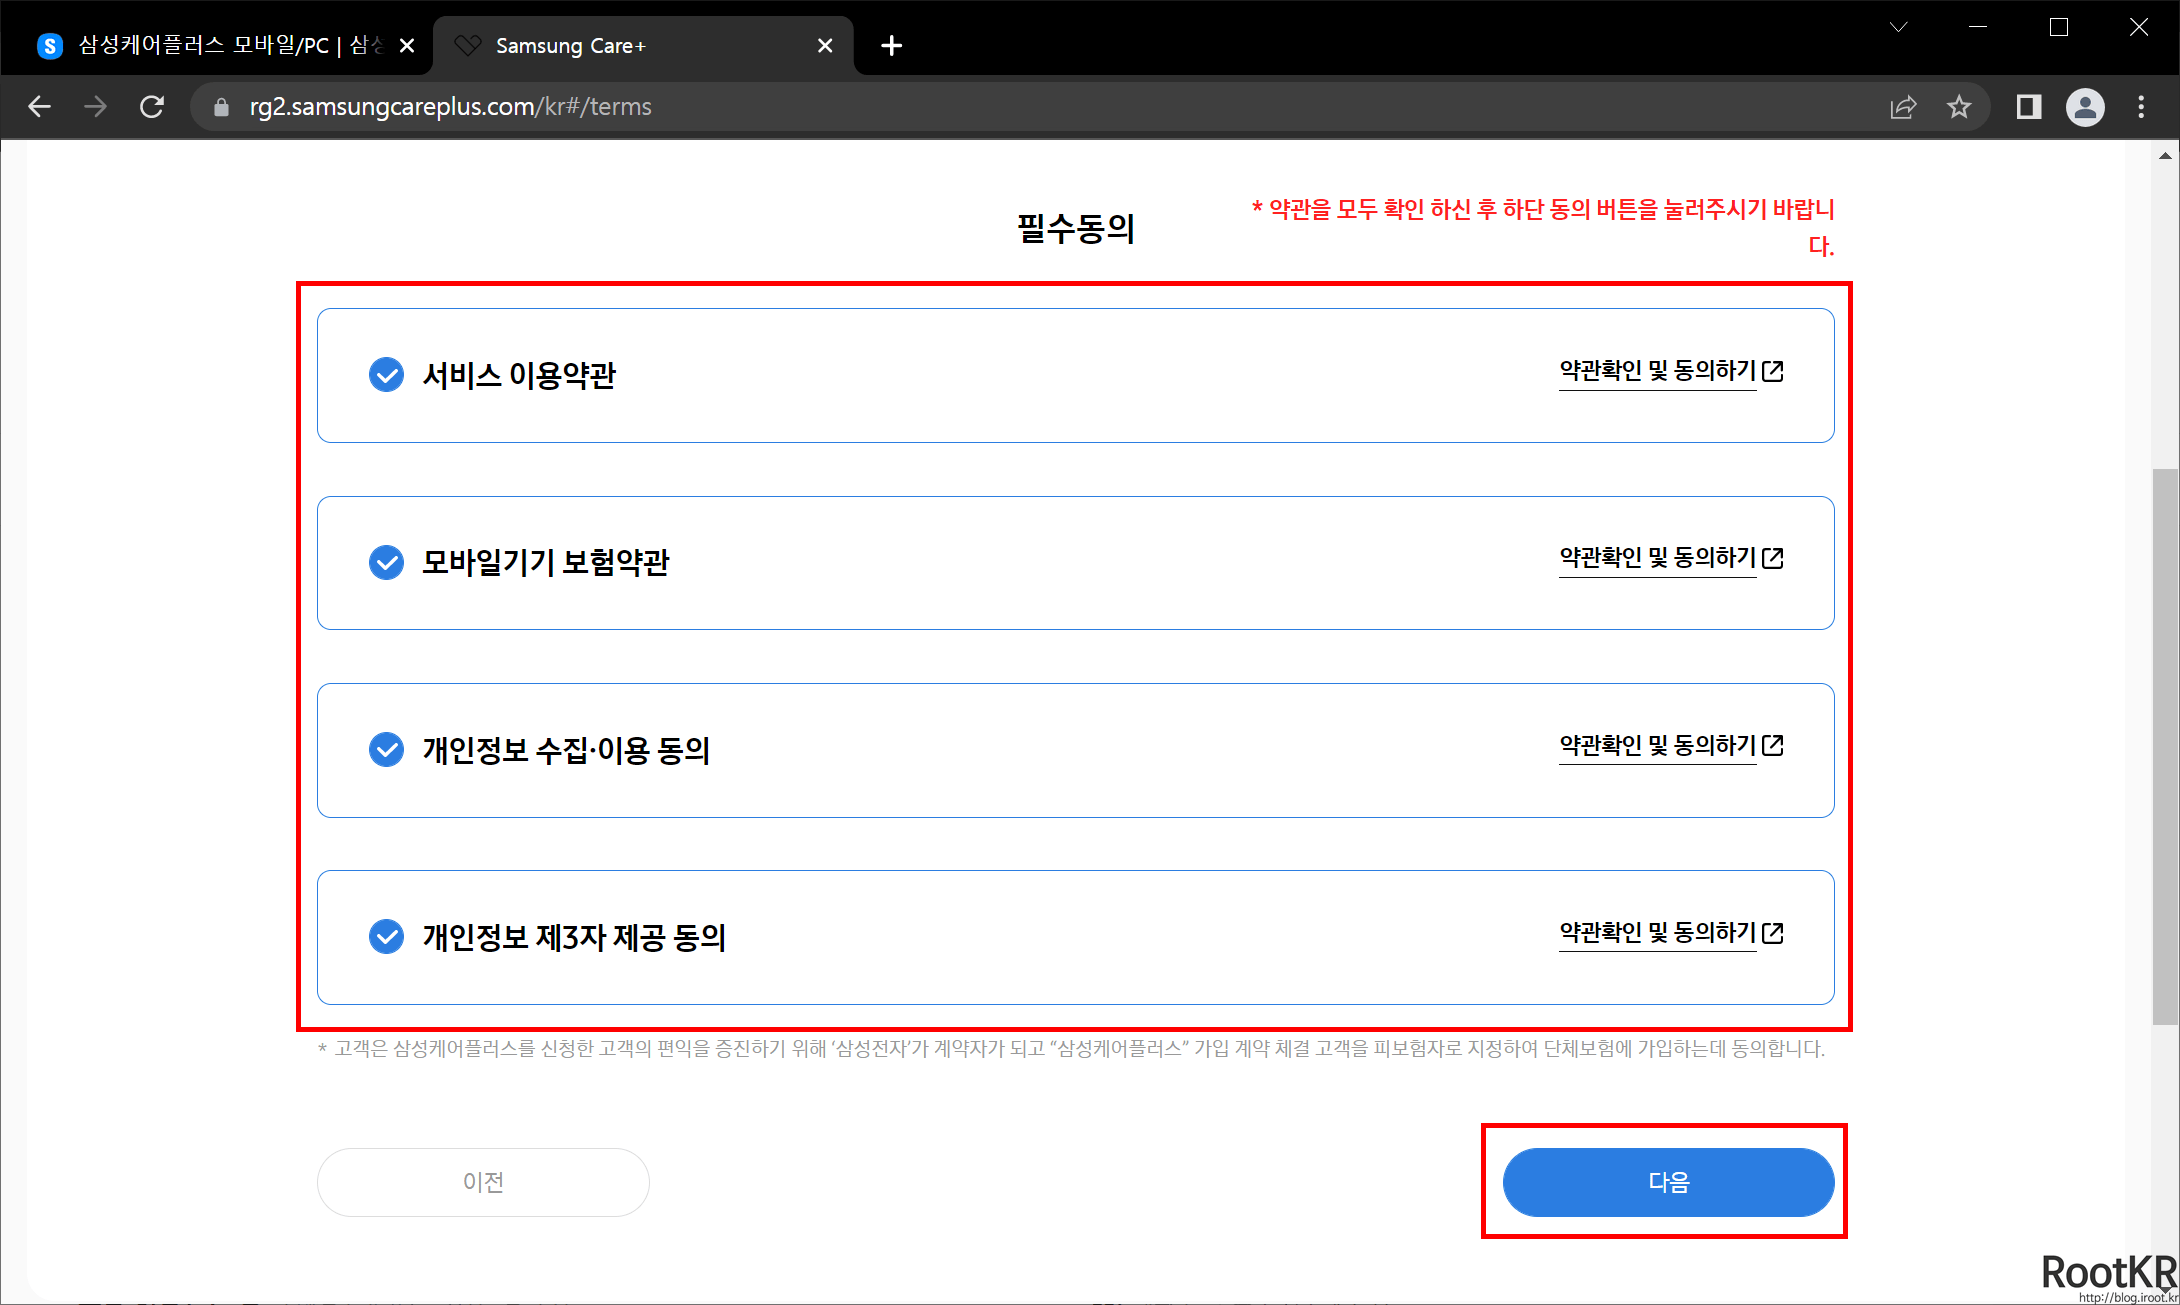Open the Chrome three-dot menu
Viewport: 2180px width, 1305px height.
point(2141,107)
